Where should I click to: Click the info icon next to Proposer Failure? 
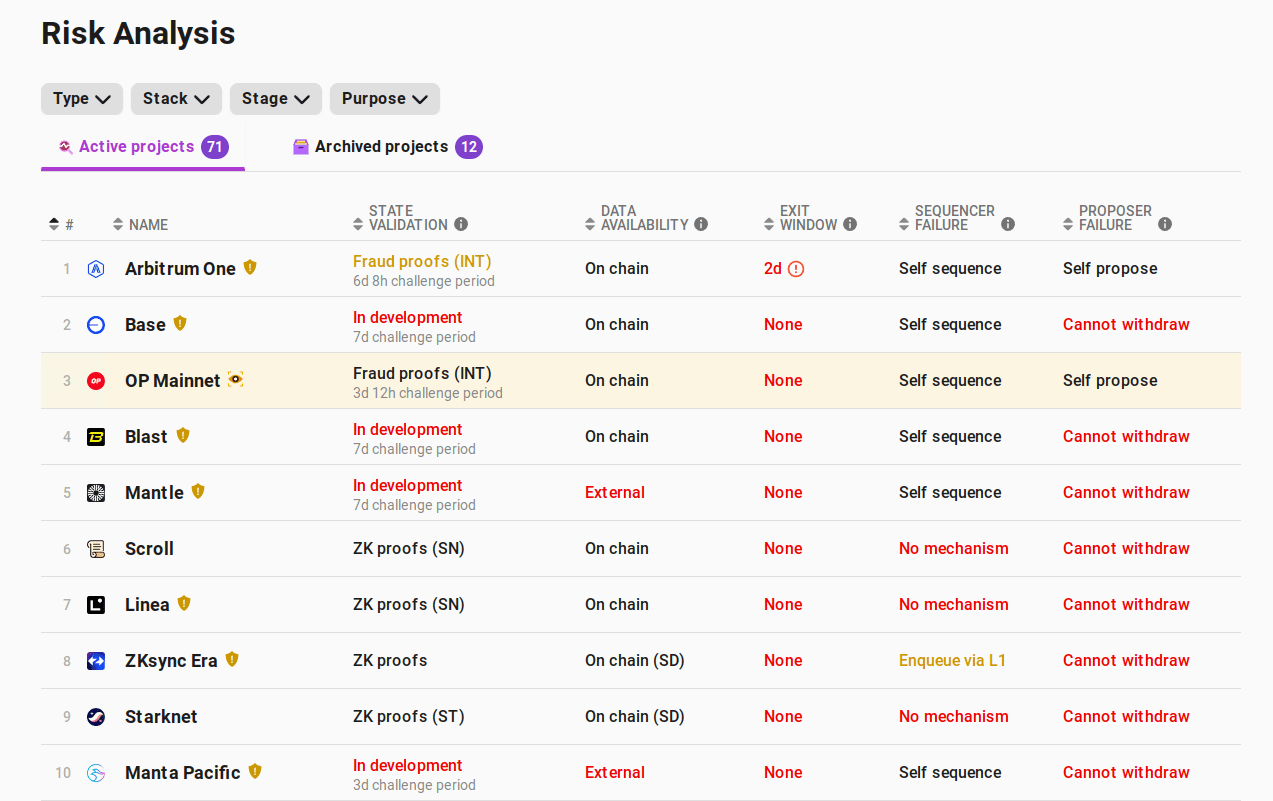pyautogui.click(x=1165, y=224)
